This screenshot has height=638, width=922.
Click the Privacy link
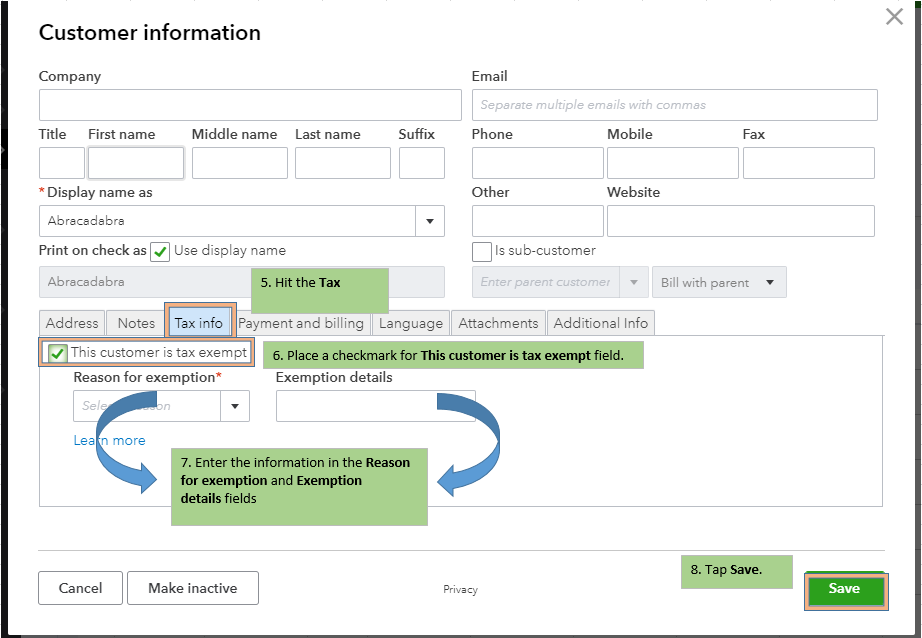point(460,590)
